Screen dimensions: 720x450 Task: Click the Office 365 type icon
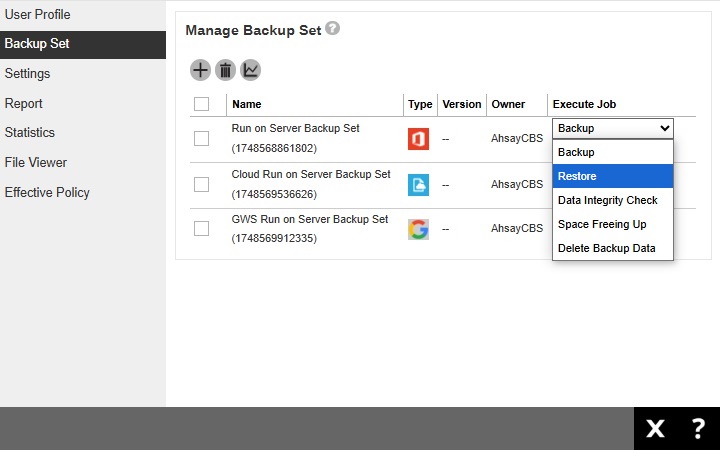tap(418, 139)
